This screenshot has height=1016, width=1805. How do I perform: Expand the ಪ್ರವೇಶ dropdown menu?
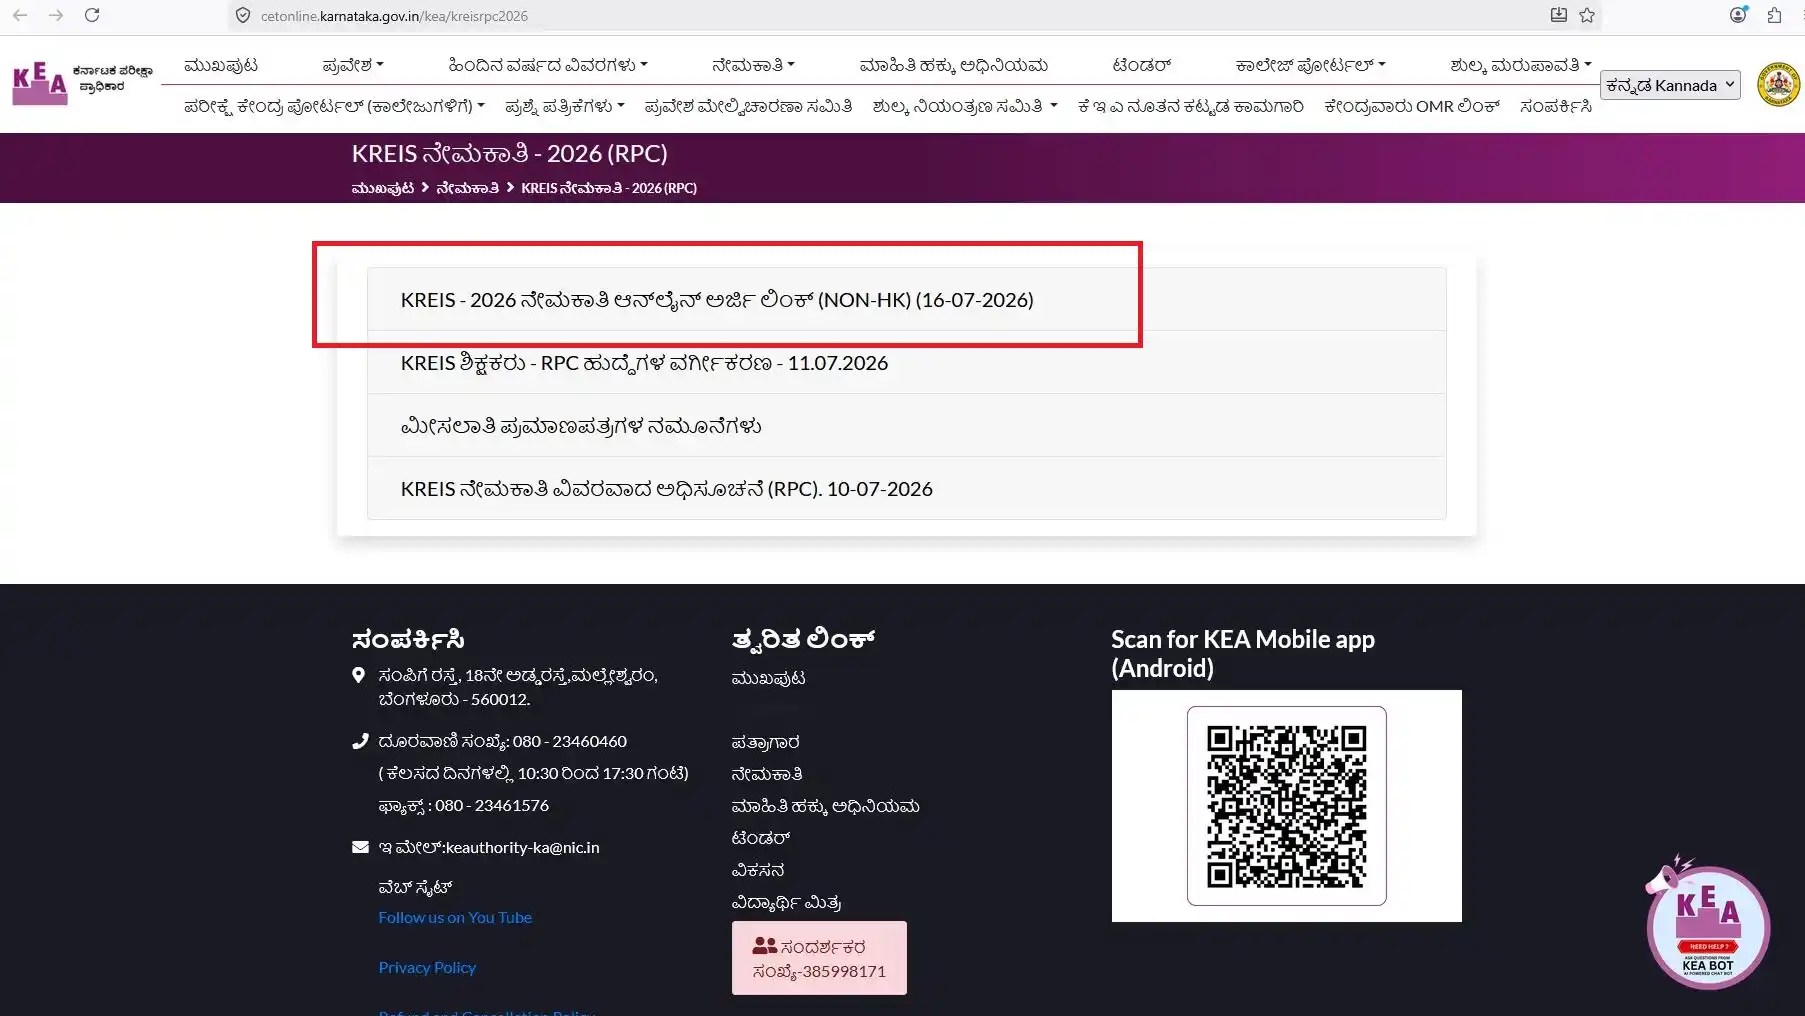(x=353, y=65)
